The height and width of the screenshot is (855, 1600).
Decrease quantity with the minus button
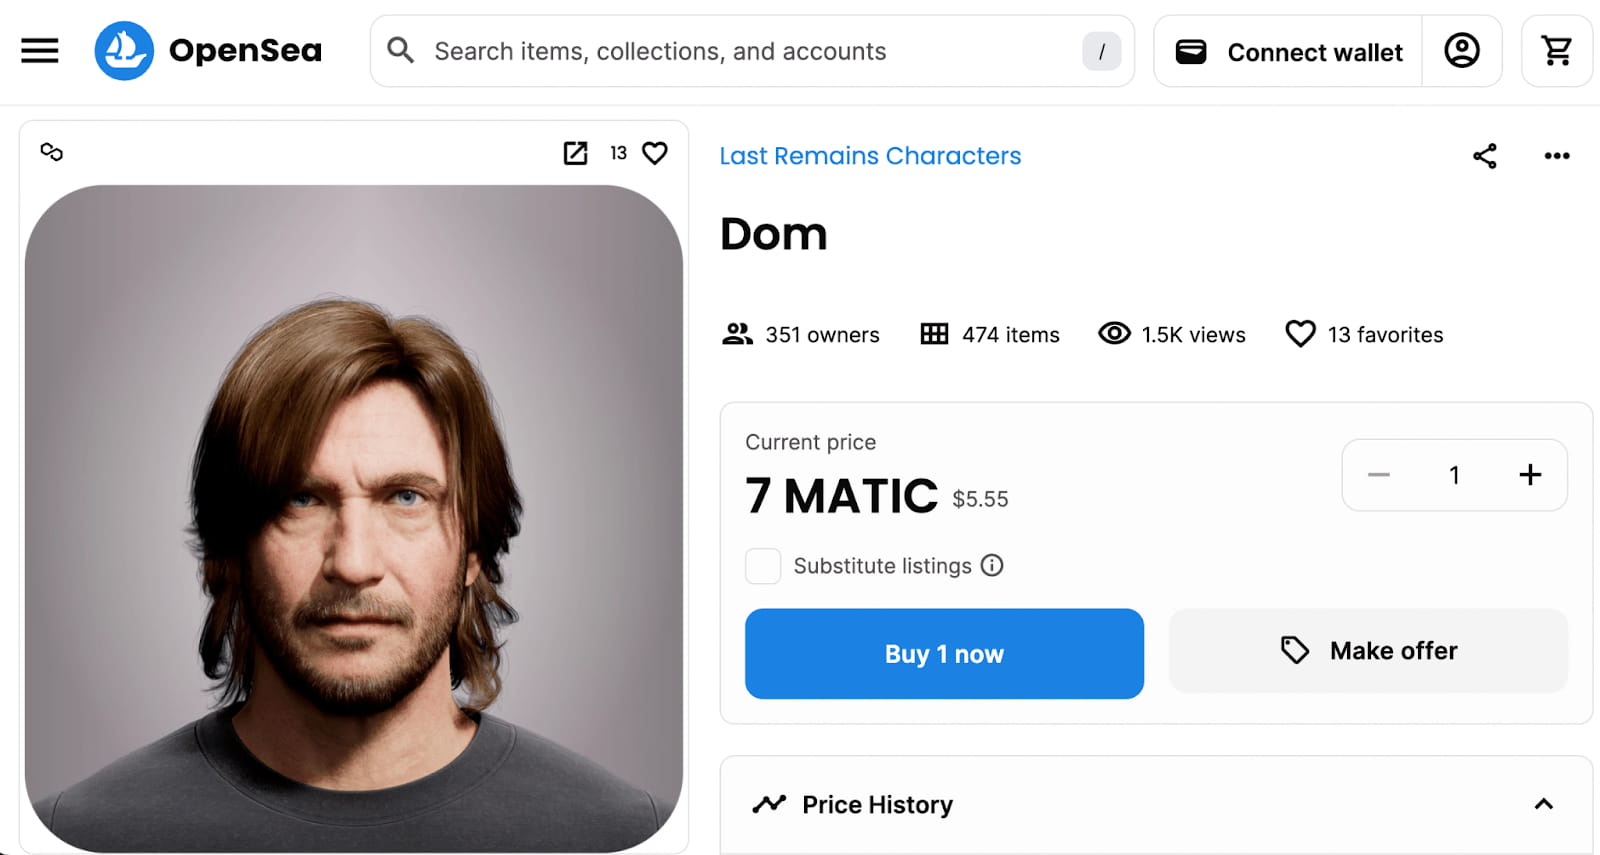tap(1379, 475)
